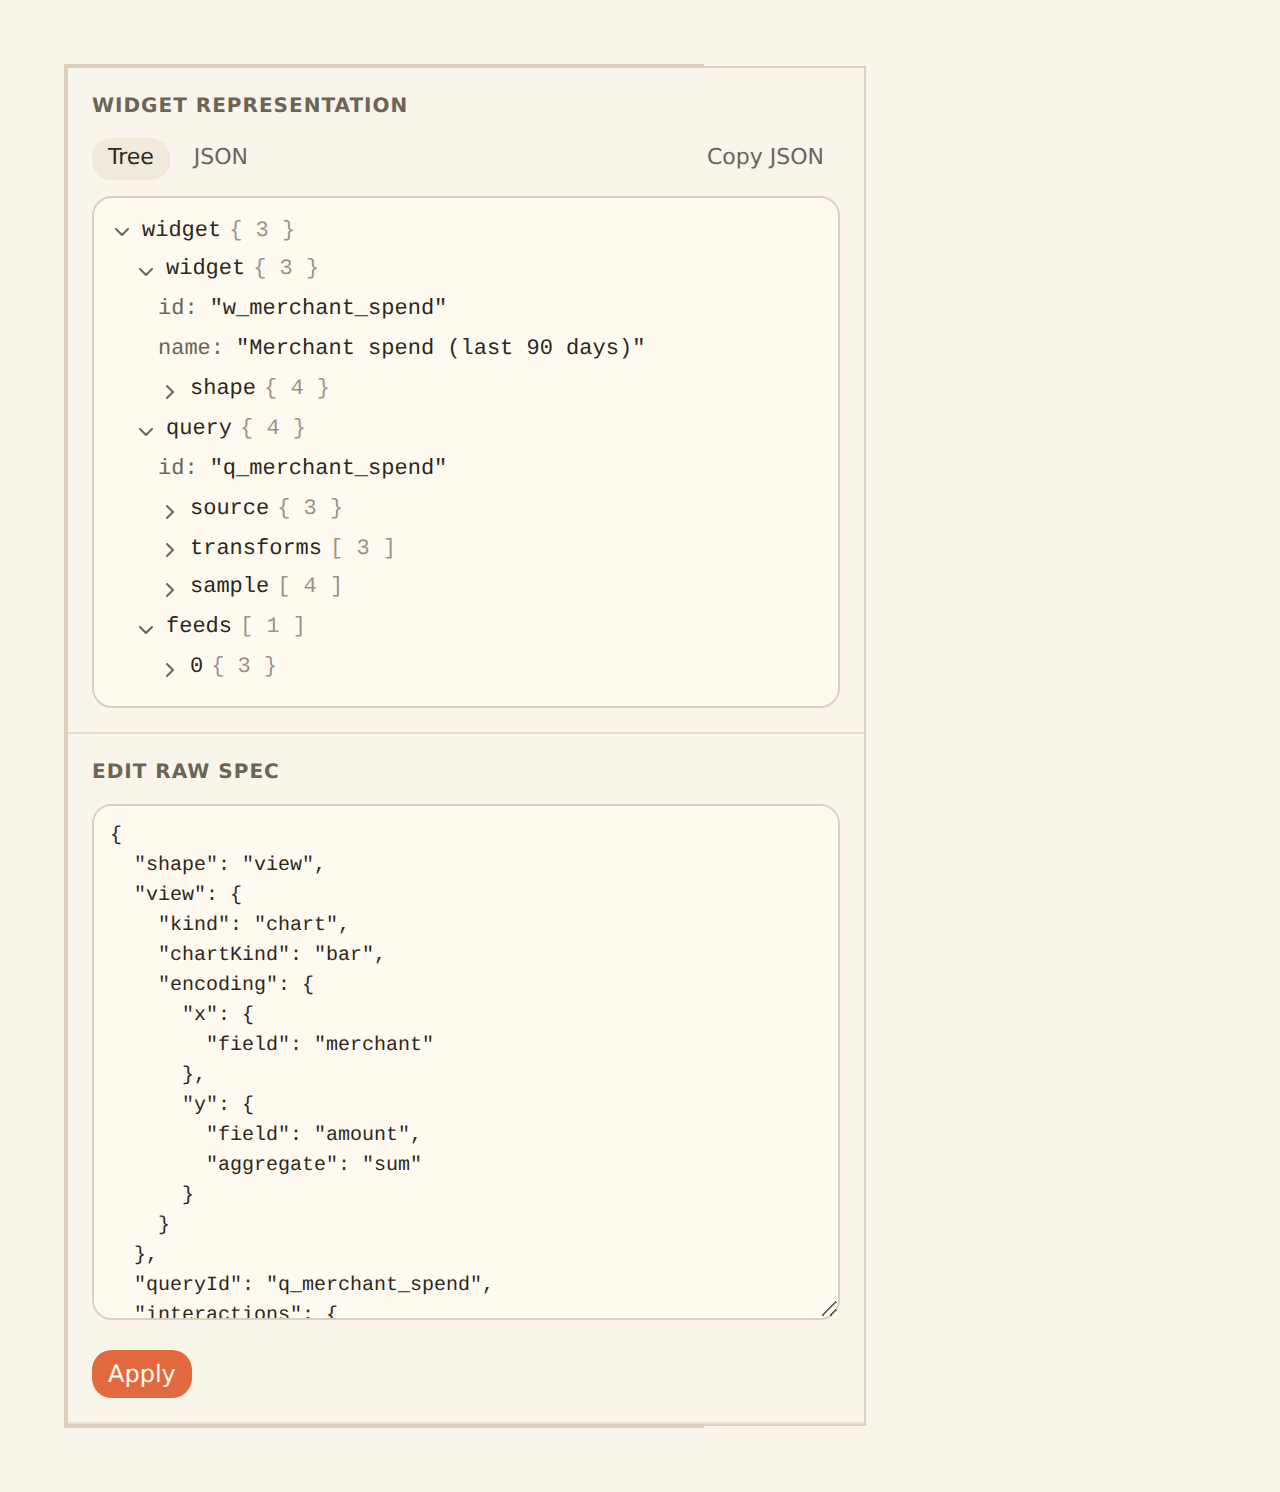Viewport: 1280px width, 1492px height.
Task: Select the Merchant spend name row
Action: pyautogui.click(x=401, y=347)
